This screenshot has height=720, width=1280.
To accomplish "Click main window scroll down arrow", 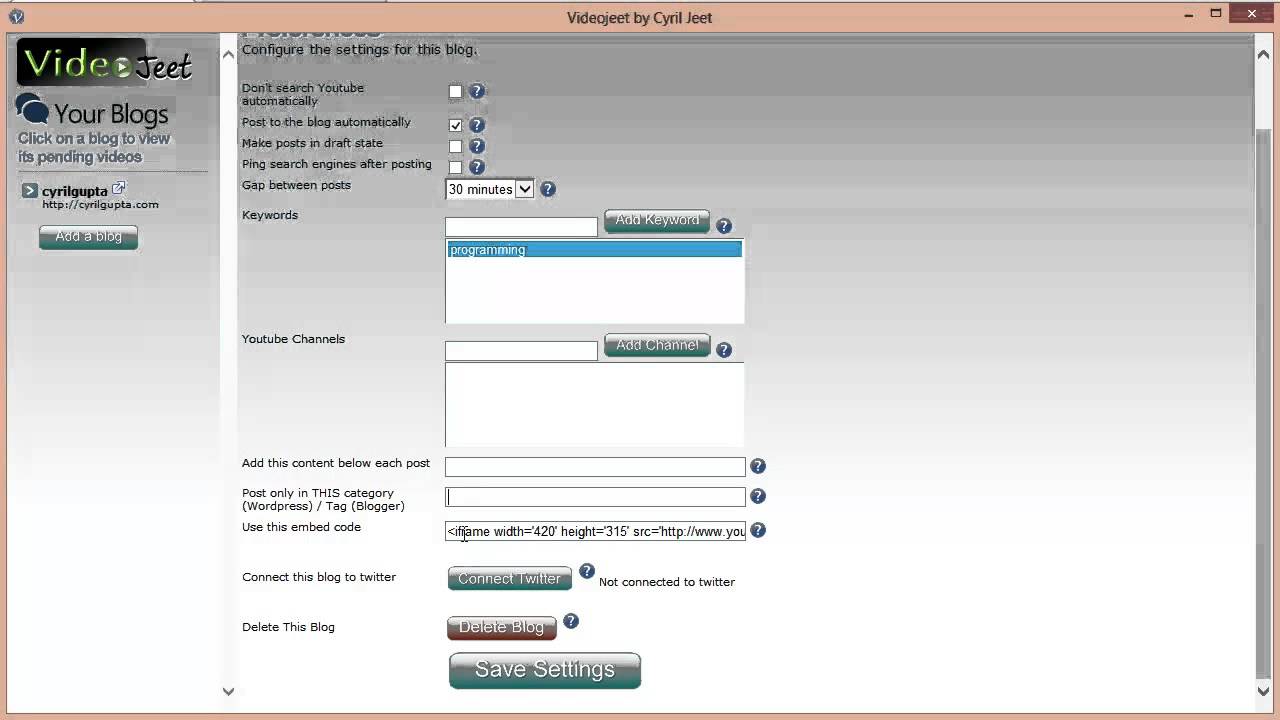I will point(1263,691).
